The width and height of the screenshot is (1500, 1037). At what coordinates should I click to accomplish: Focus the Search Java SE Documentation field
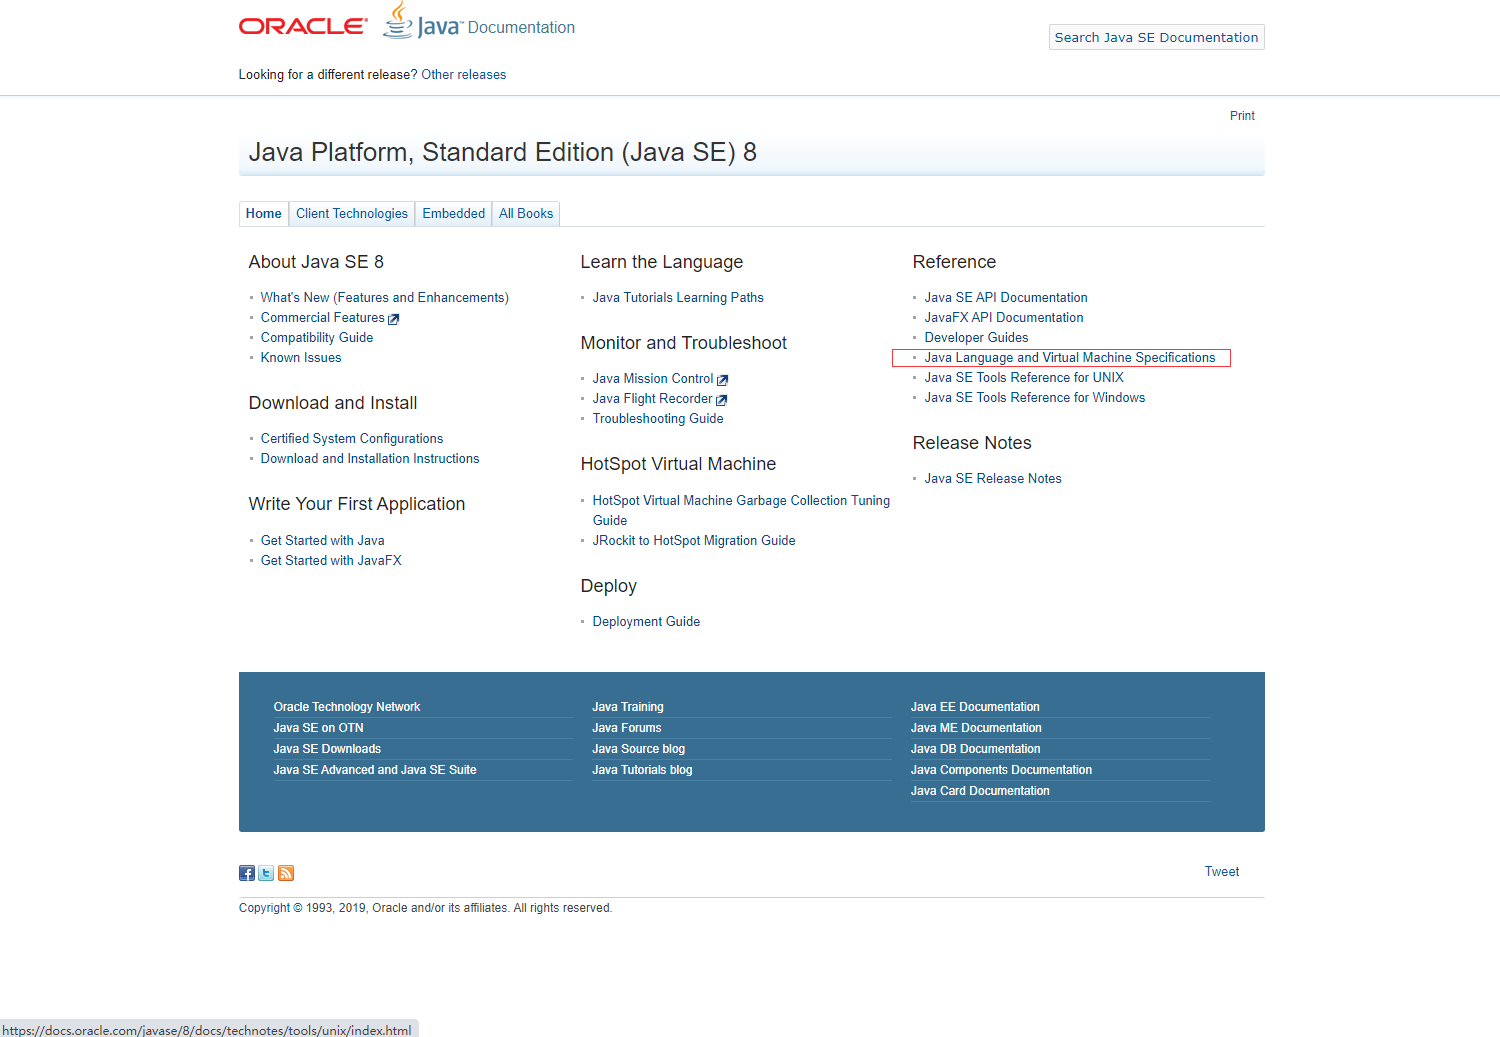pos(1157,37)
